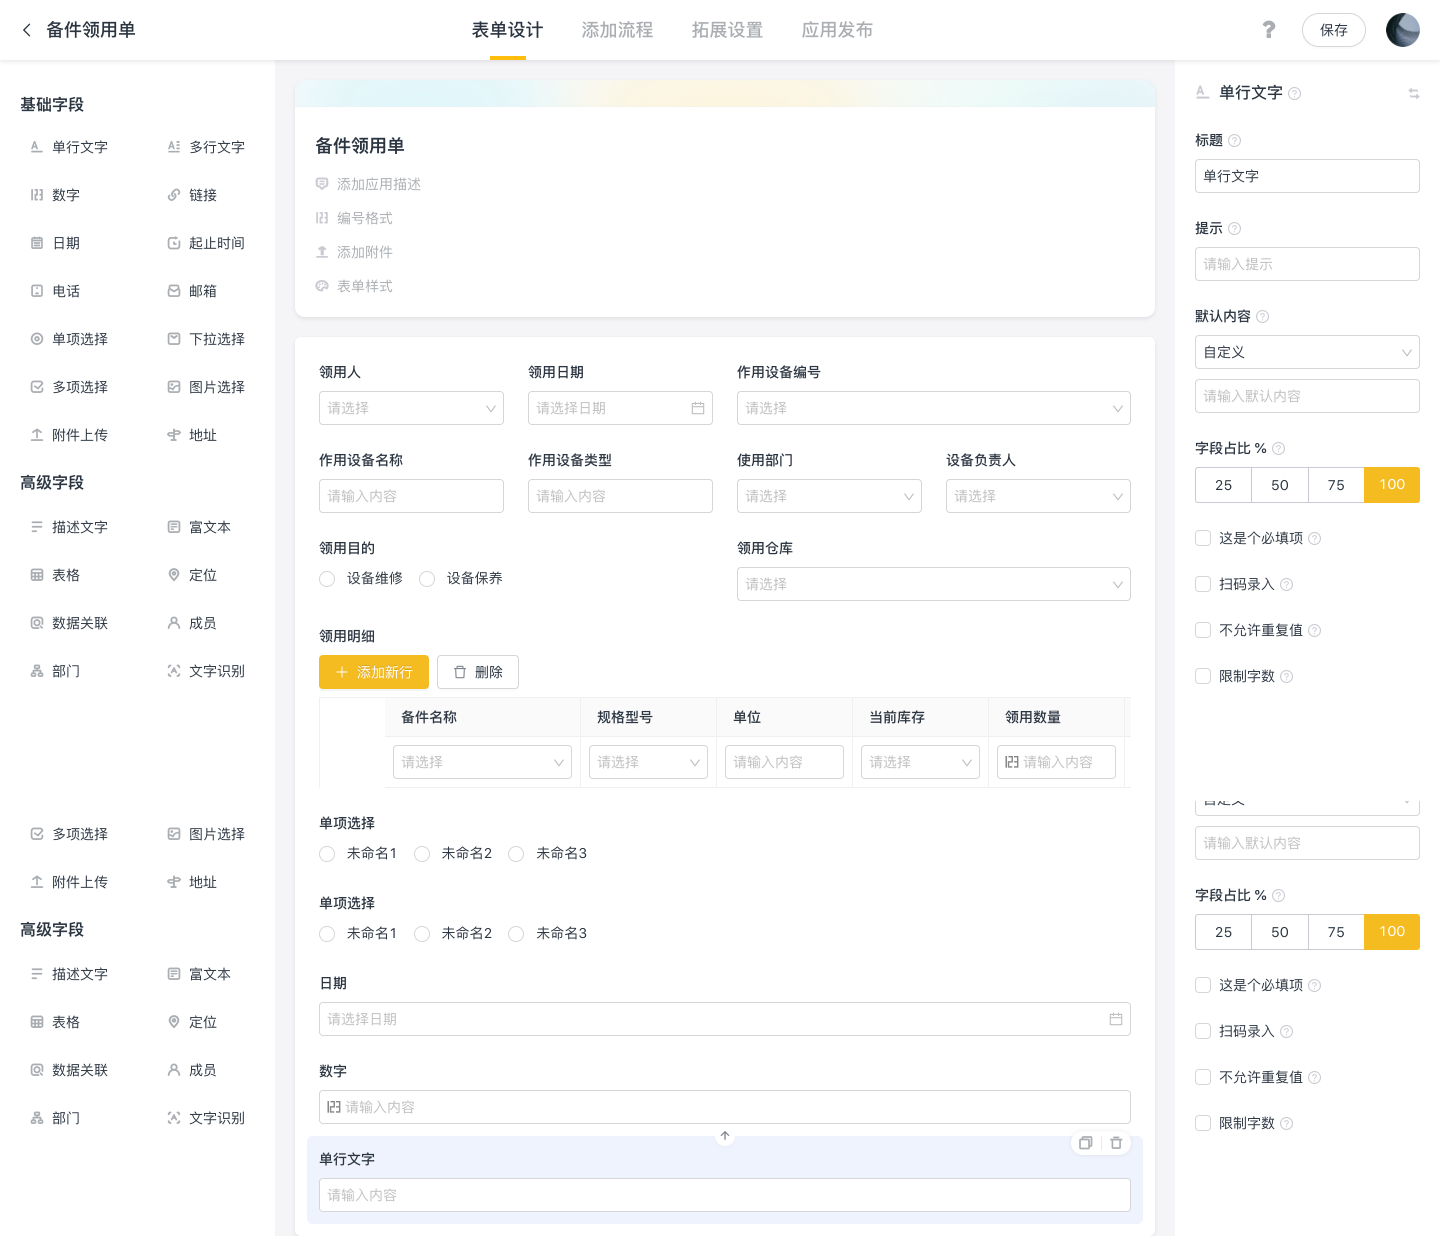The height and width of the screenshot is (1236, 1440).
Task: Add a 日期 field from the left palette
Action: click(55, 243)
